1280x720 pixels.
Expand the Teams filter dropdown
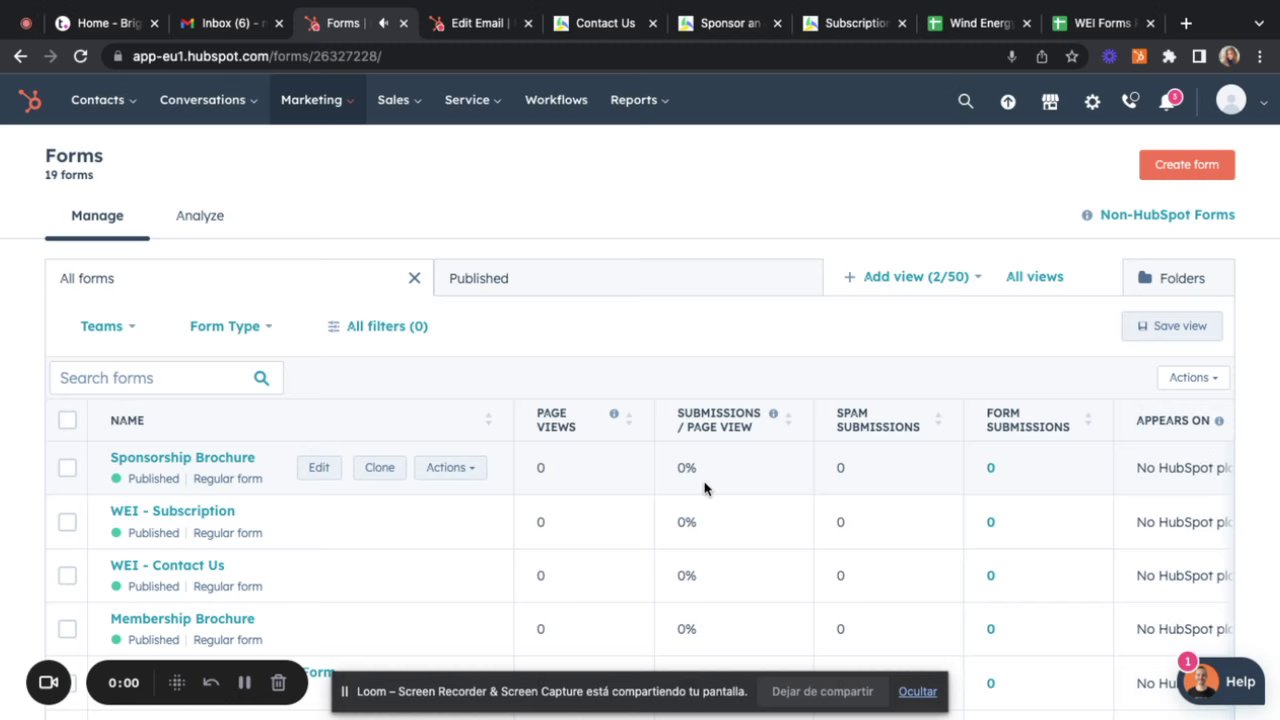pos(108,326)
